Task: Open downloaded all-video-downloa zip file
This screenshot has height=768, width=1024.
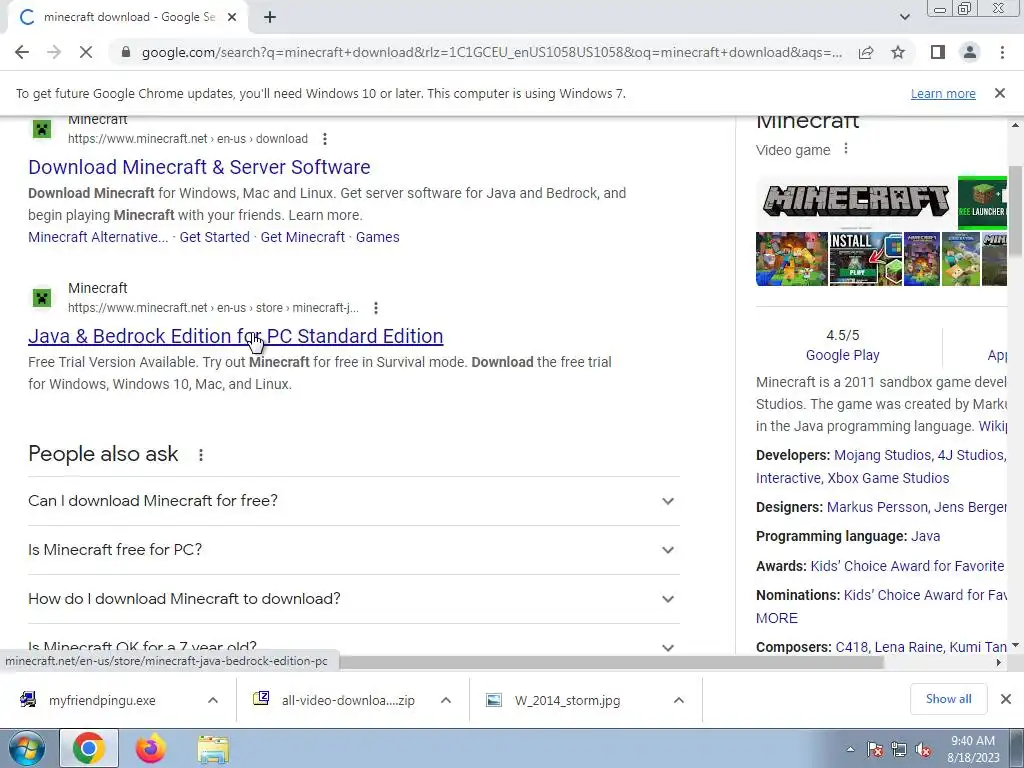Action: tap(347, 701)
